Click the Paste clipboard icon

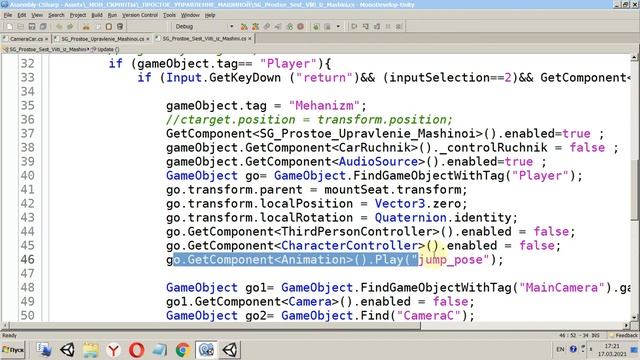coord(109,27)
